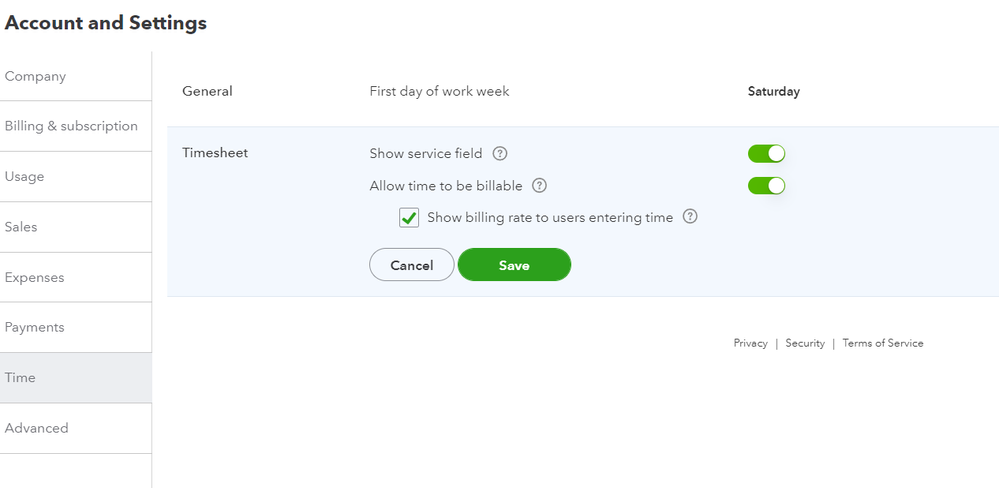Select the Usage tab
999x488 pixels.
[25, 177]
